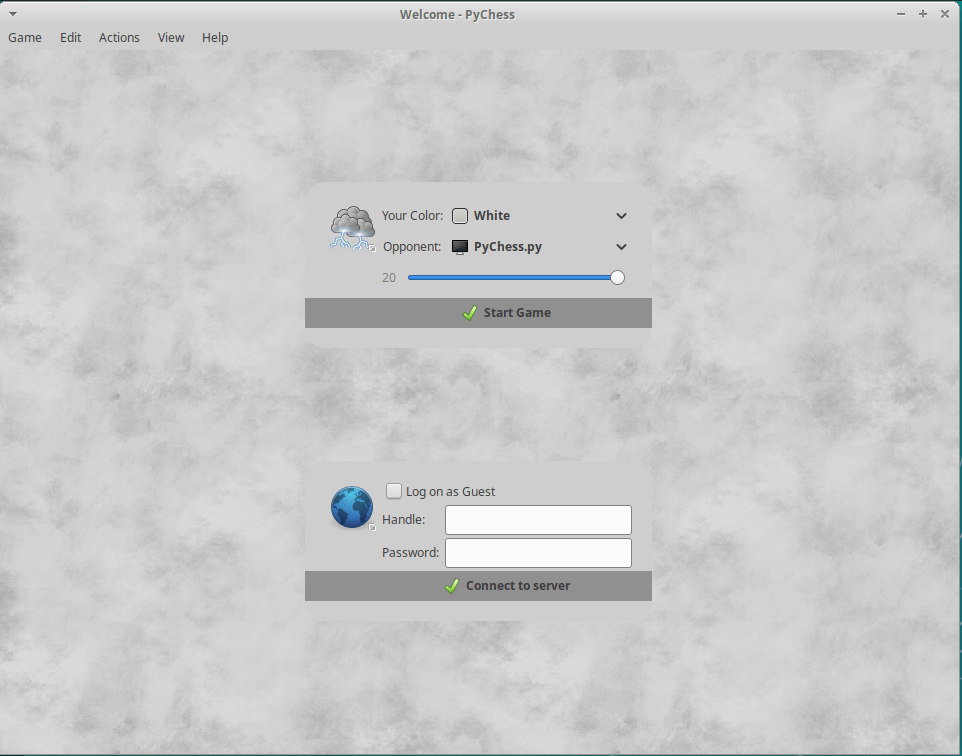
Task: Click the opponent difficulty slider handle
Action: [x=617, y=278]
